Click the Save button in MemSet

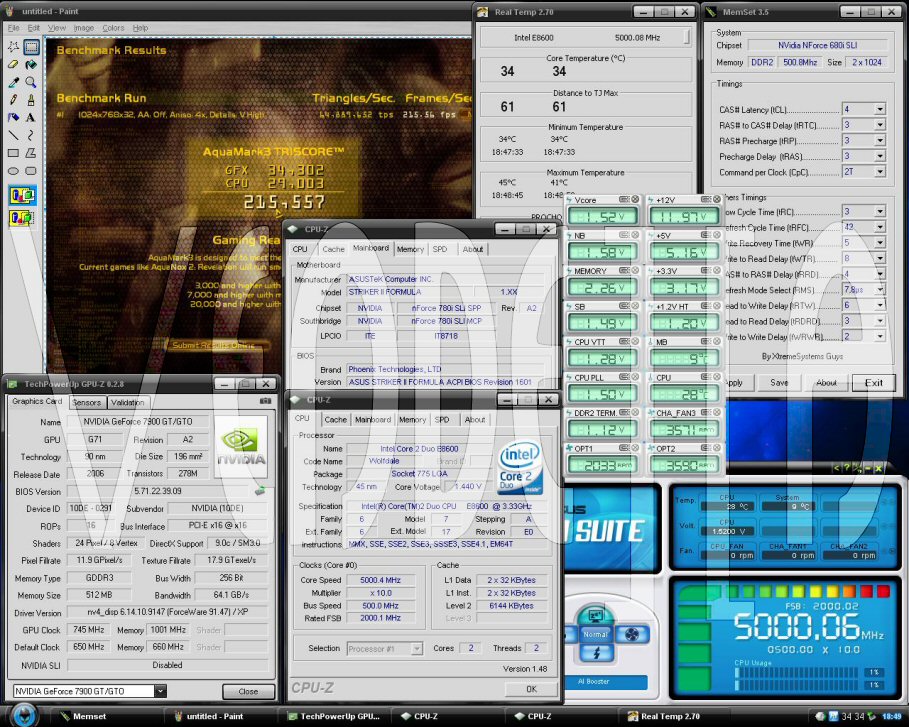tap(779, 383)
